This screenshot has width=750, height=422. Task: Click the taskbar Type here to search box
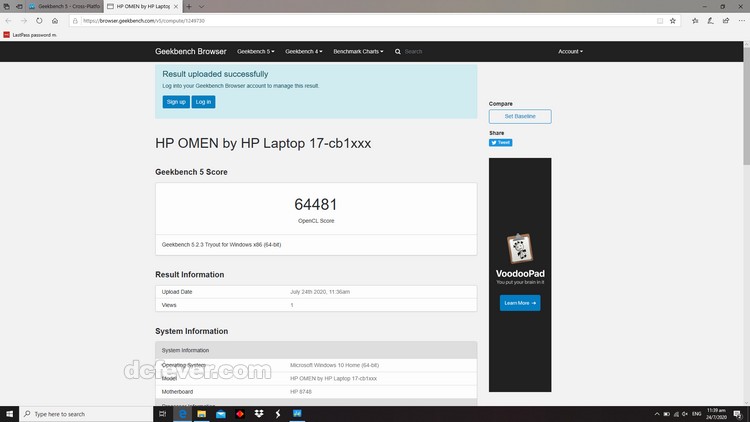point(86,414)
